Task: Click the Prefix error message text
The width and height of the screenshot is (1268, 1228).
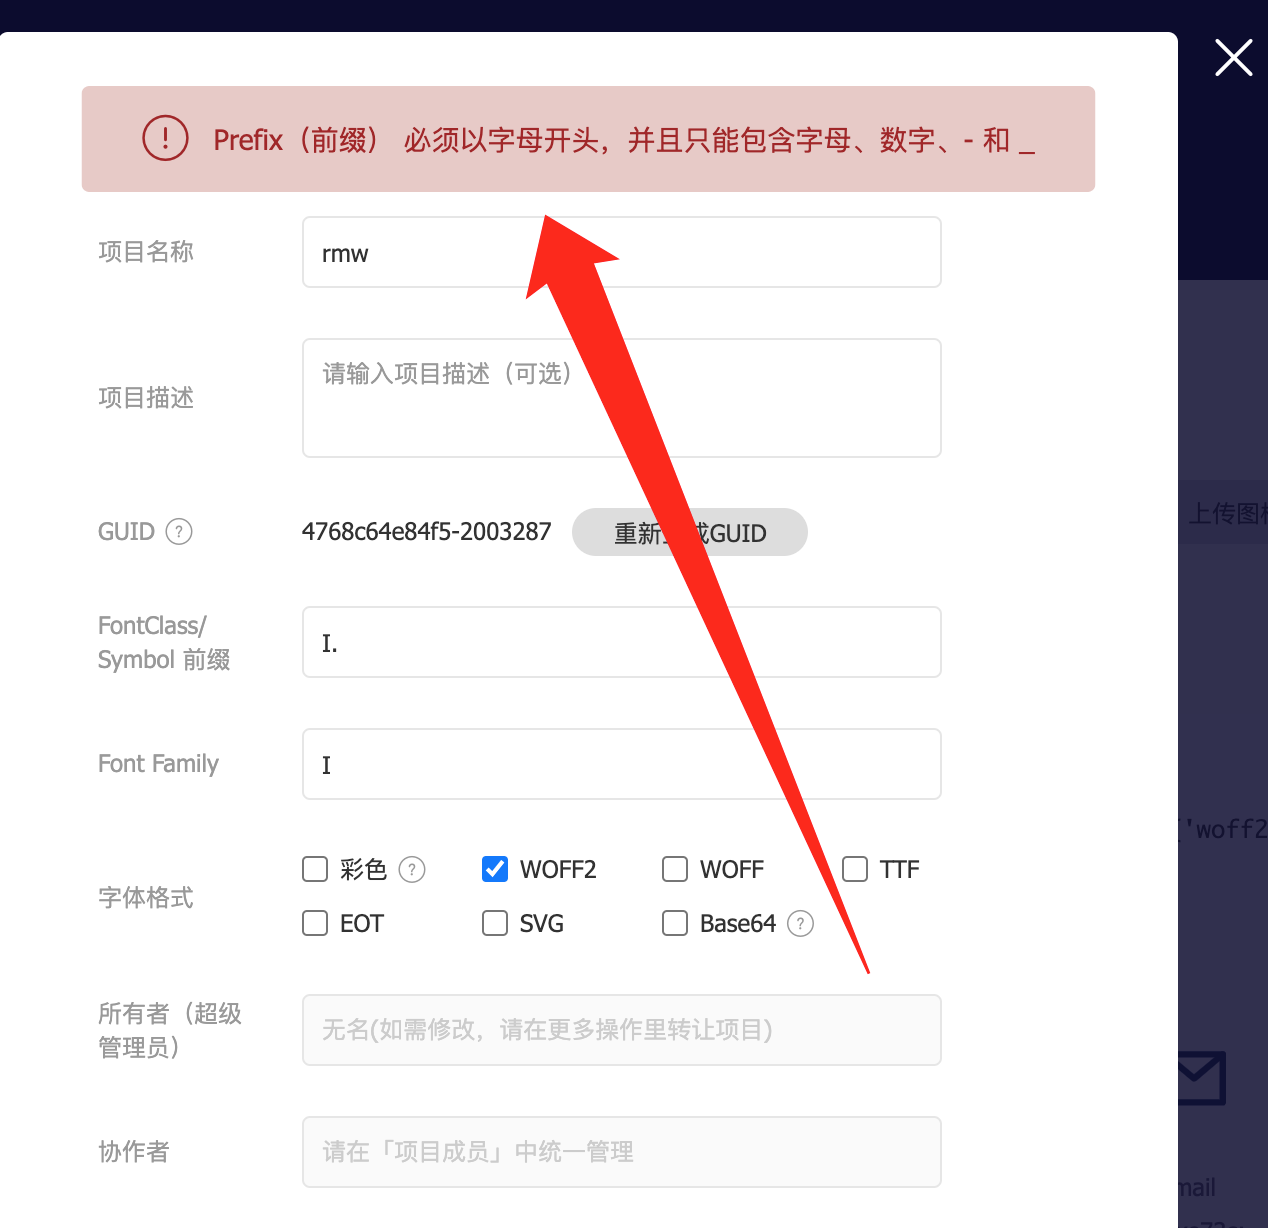Action: point(624,140)
